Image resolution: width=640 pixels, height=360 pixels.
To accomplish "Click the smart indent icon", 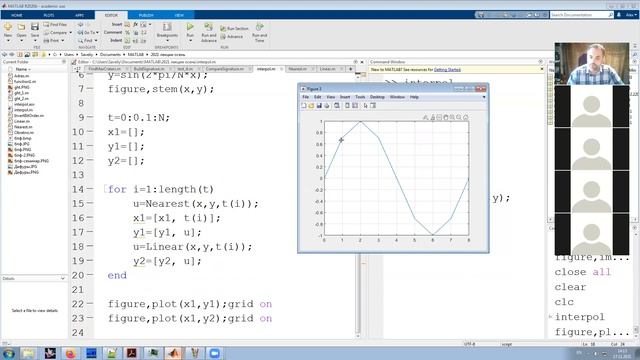I will click(128, 40).
